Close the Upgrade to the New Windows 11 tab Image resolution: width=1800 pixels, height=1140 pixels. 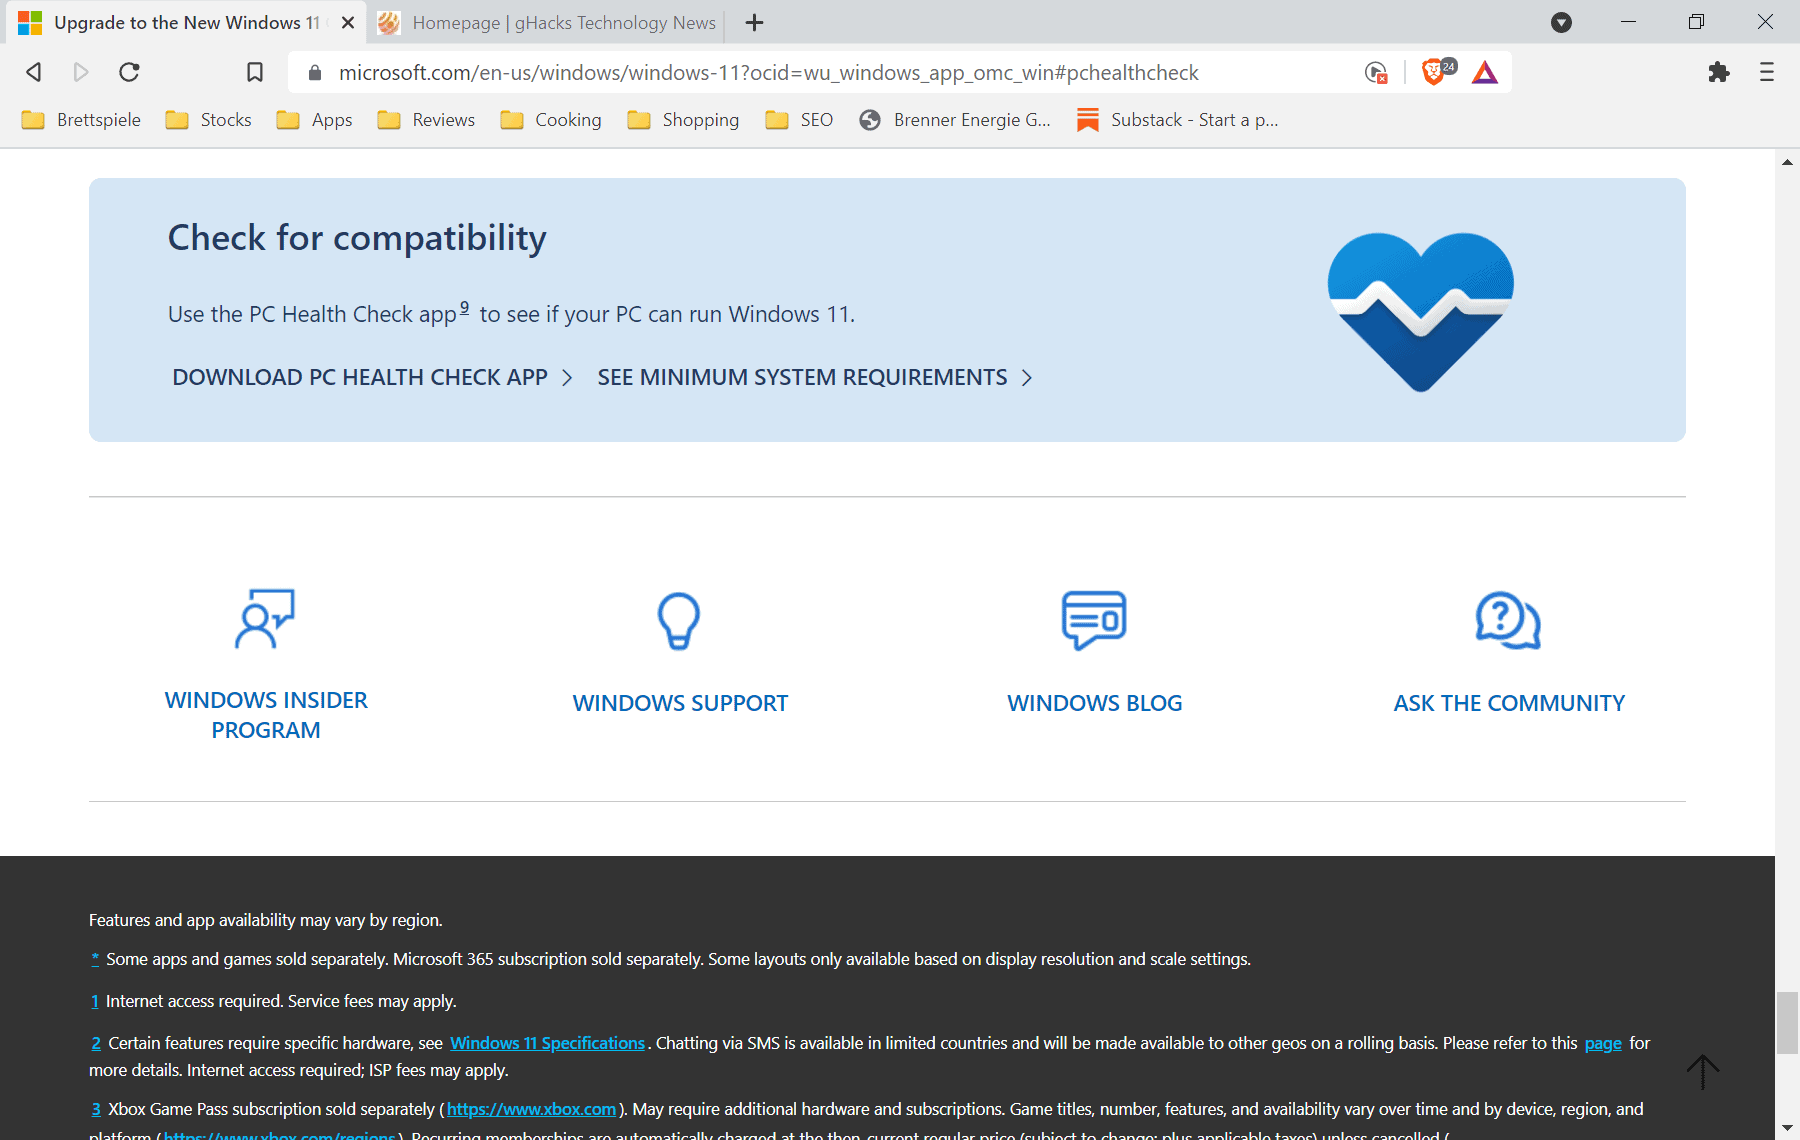click(348, 22)
